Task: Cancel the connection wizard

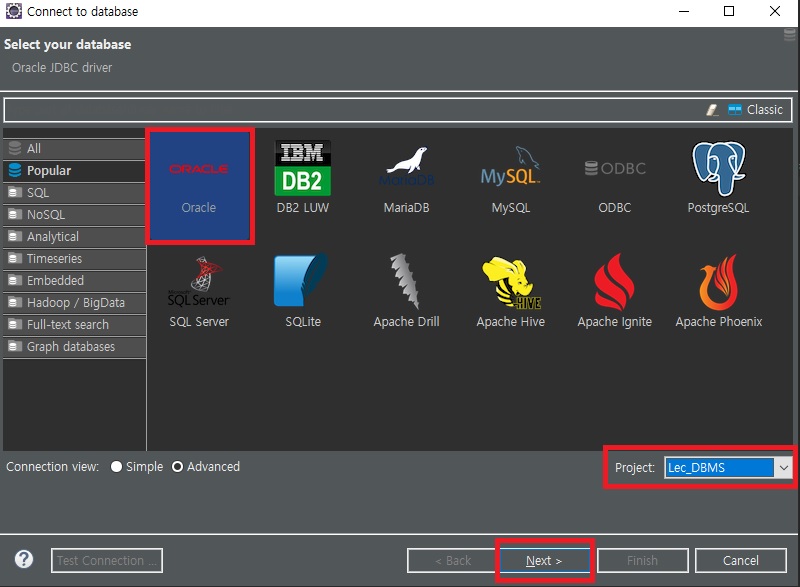Action: pos(740,560)
